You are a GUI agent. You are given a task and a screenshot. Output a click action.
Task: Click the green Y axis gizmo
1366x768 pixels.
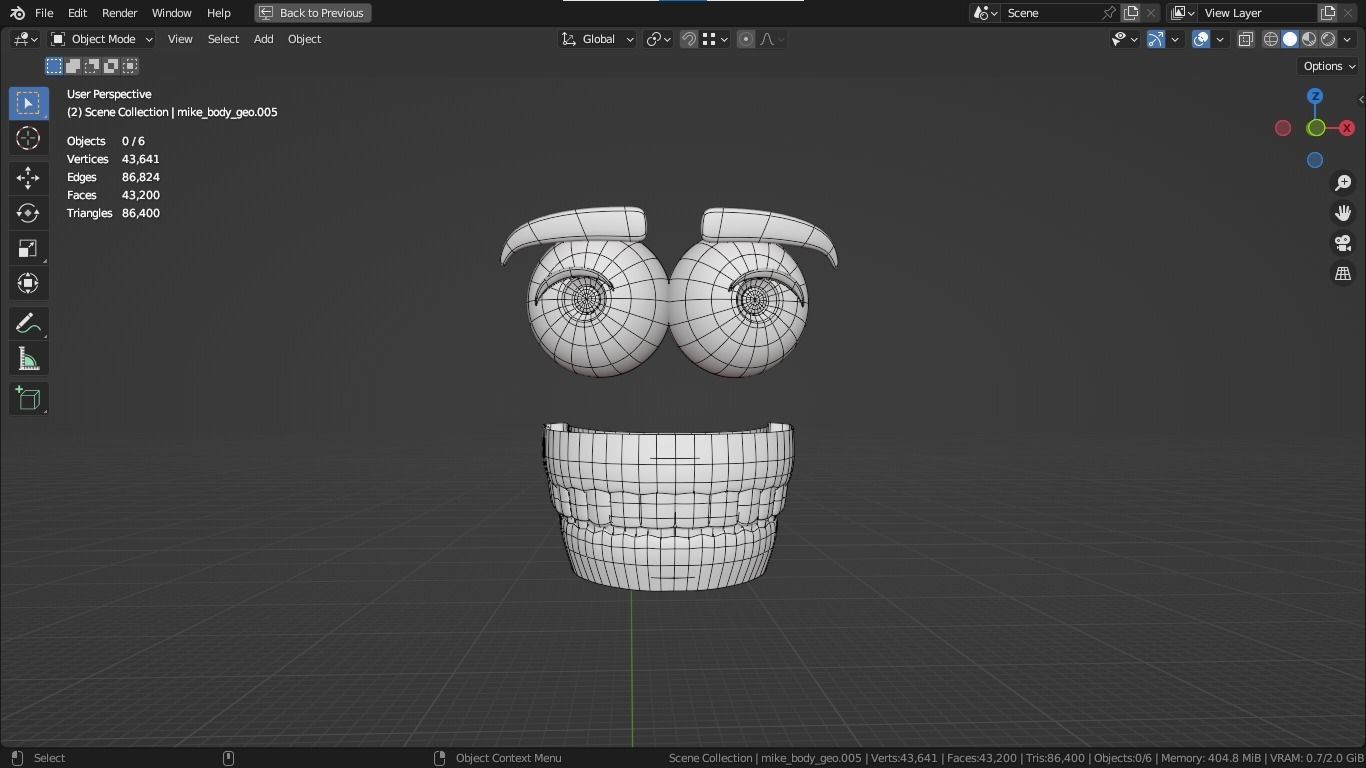pyautogui.click(x=1316, y=128)
